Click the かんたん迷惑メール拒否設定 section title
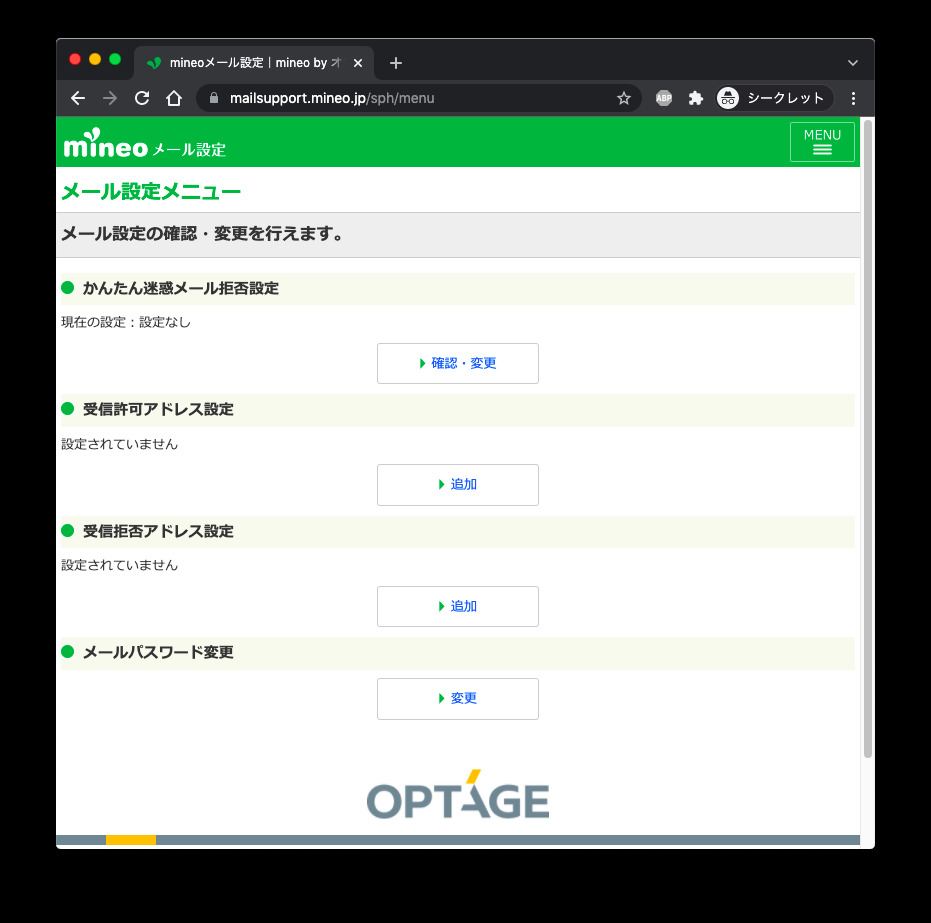The image size is (931, 923). pos(181,288)
